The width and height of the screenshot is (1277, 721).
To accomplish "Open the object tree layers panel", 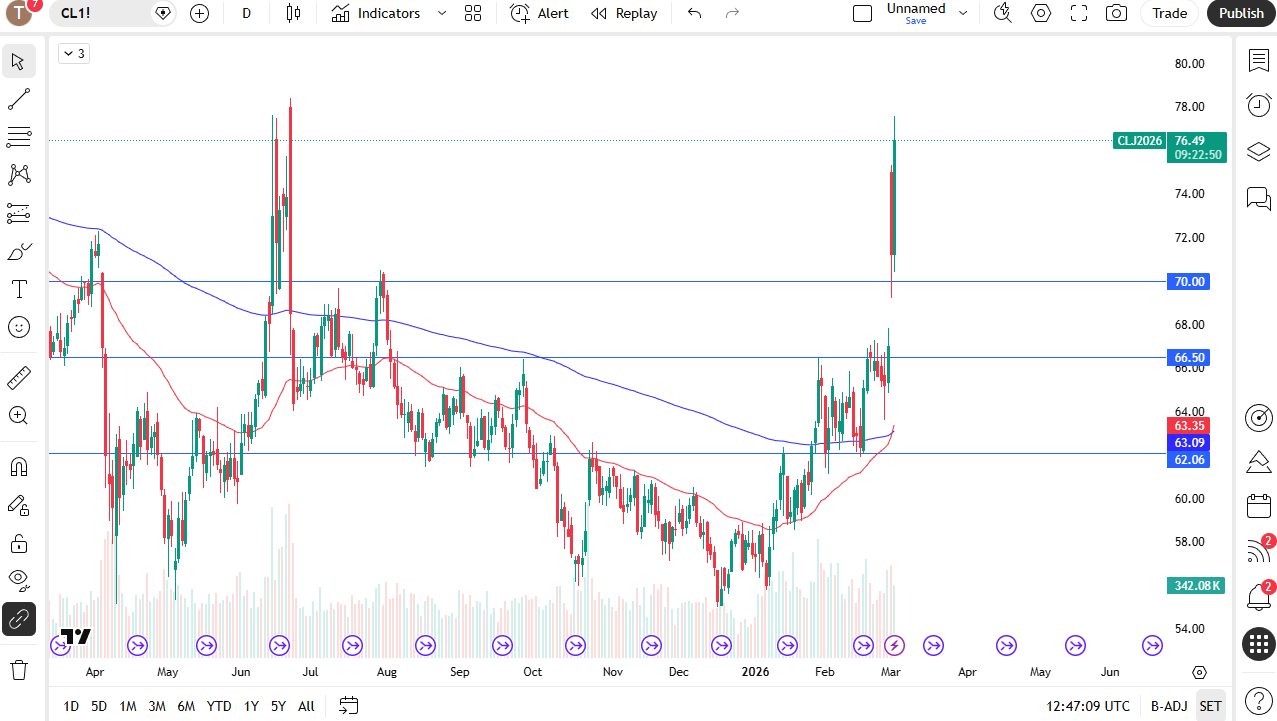I will (1258, 151).
